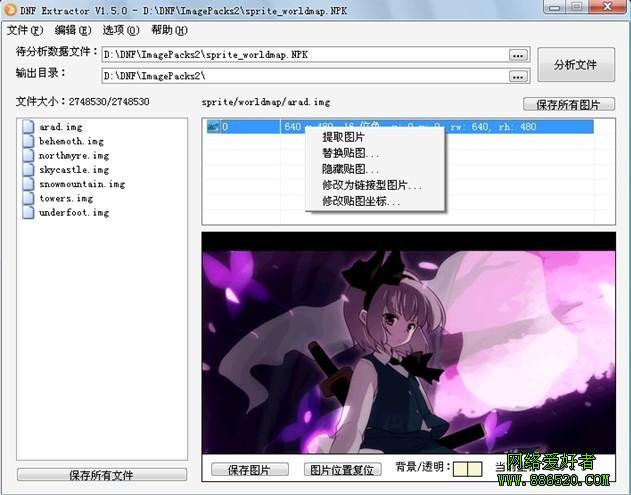Click the towers.img file icon
Screen dimensions: 631x495
click(x=28, y=198)
